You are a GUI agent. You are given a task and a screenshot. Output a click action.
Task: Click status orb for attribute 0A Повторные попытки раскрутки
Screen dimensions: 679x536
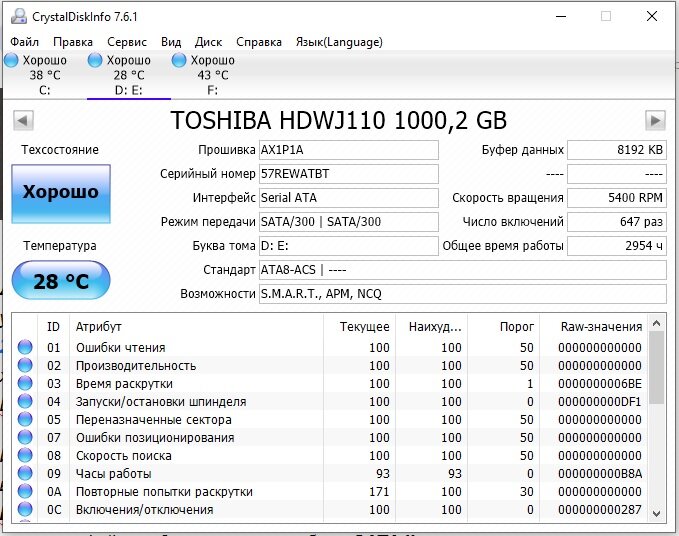pyautogui.click(x=25, y=491)
